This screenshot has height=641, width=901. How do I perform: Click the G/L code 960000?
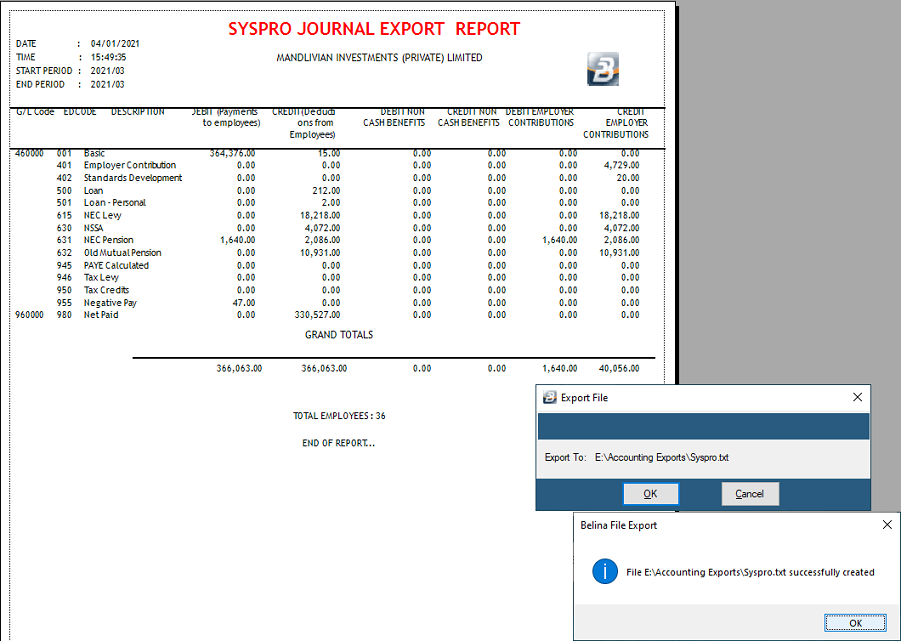29,315
